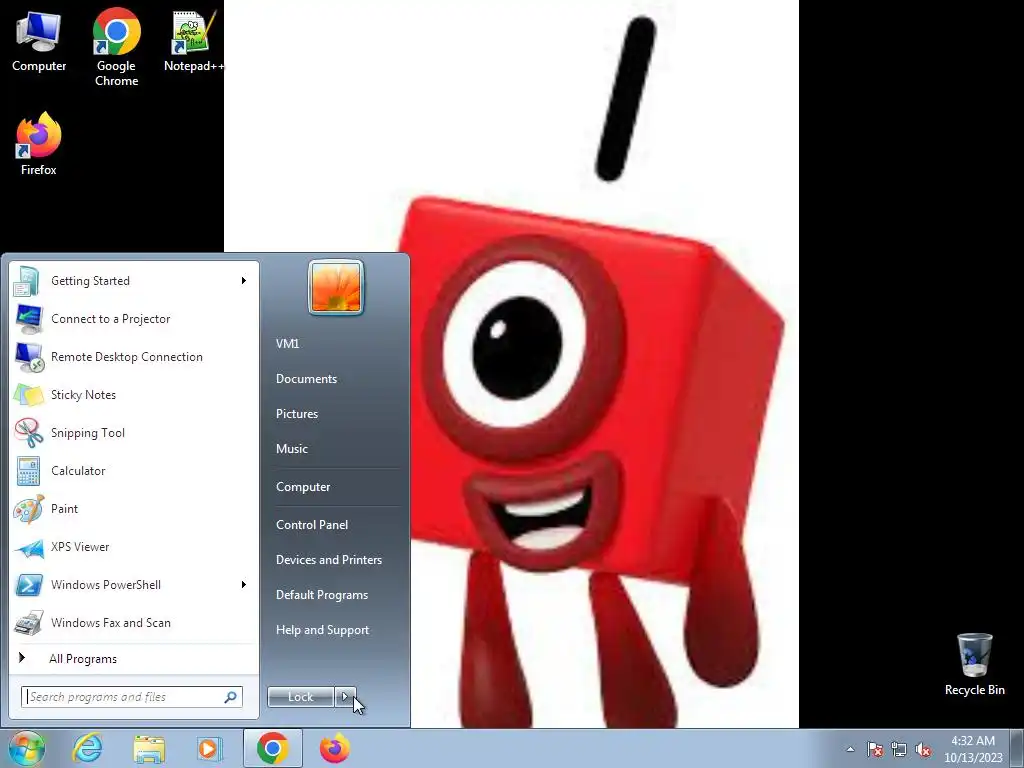
Task: Open Windows Explorer folder in taskbar
Action: [x=149, y=748]
